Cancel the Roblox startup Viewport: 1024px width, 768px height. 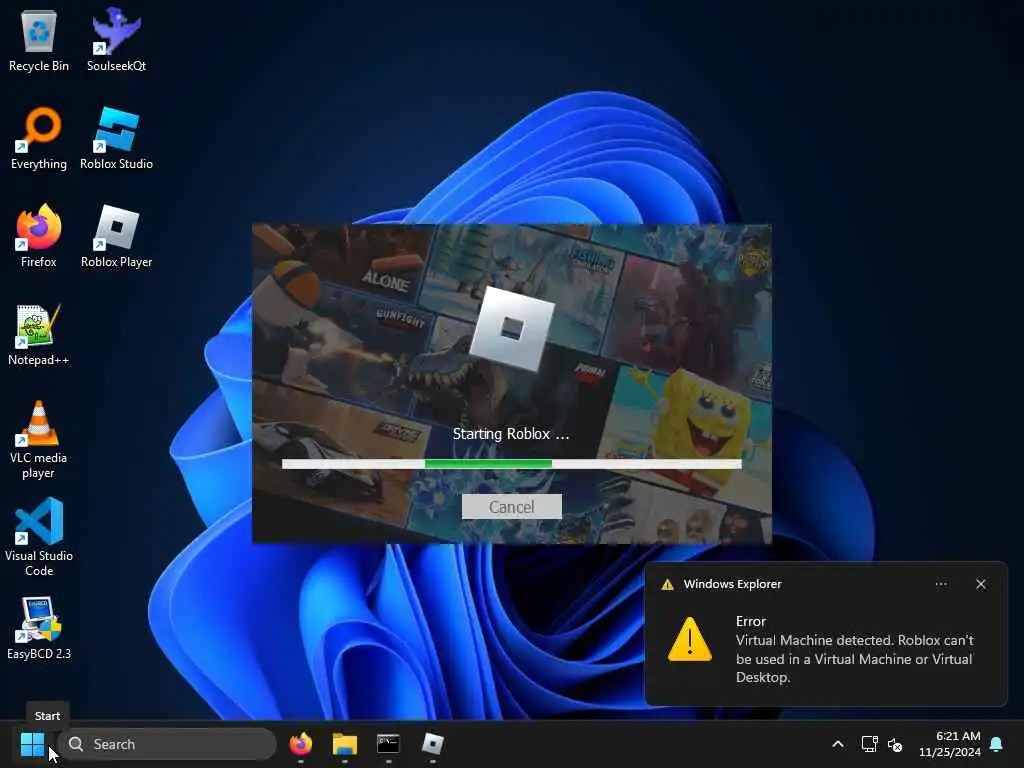(x=511, y=507)
